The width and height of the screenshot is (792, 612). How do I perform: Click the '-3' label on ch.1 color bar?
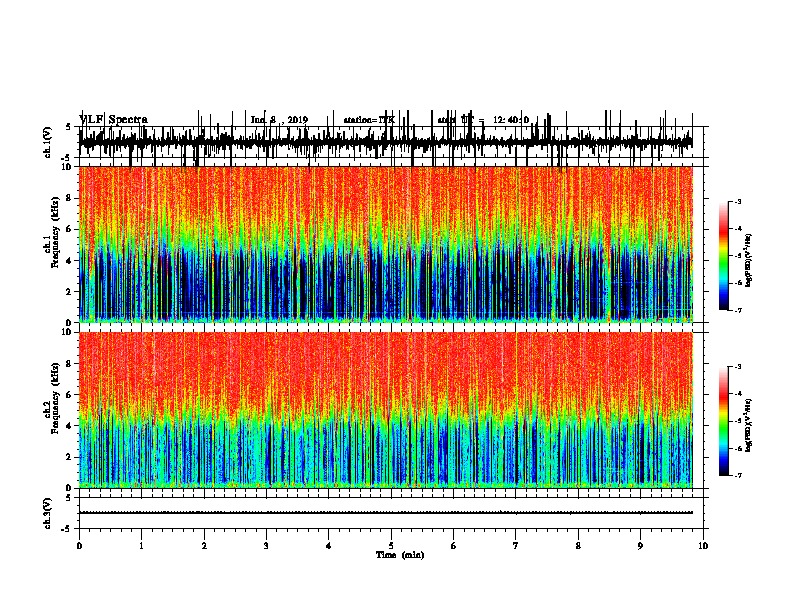738,202
